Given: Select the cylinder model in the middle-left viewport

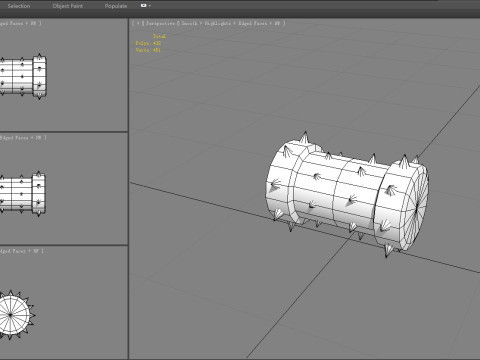Looking at the screenshot, I should point(23,193).
